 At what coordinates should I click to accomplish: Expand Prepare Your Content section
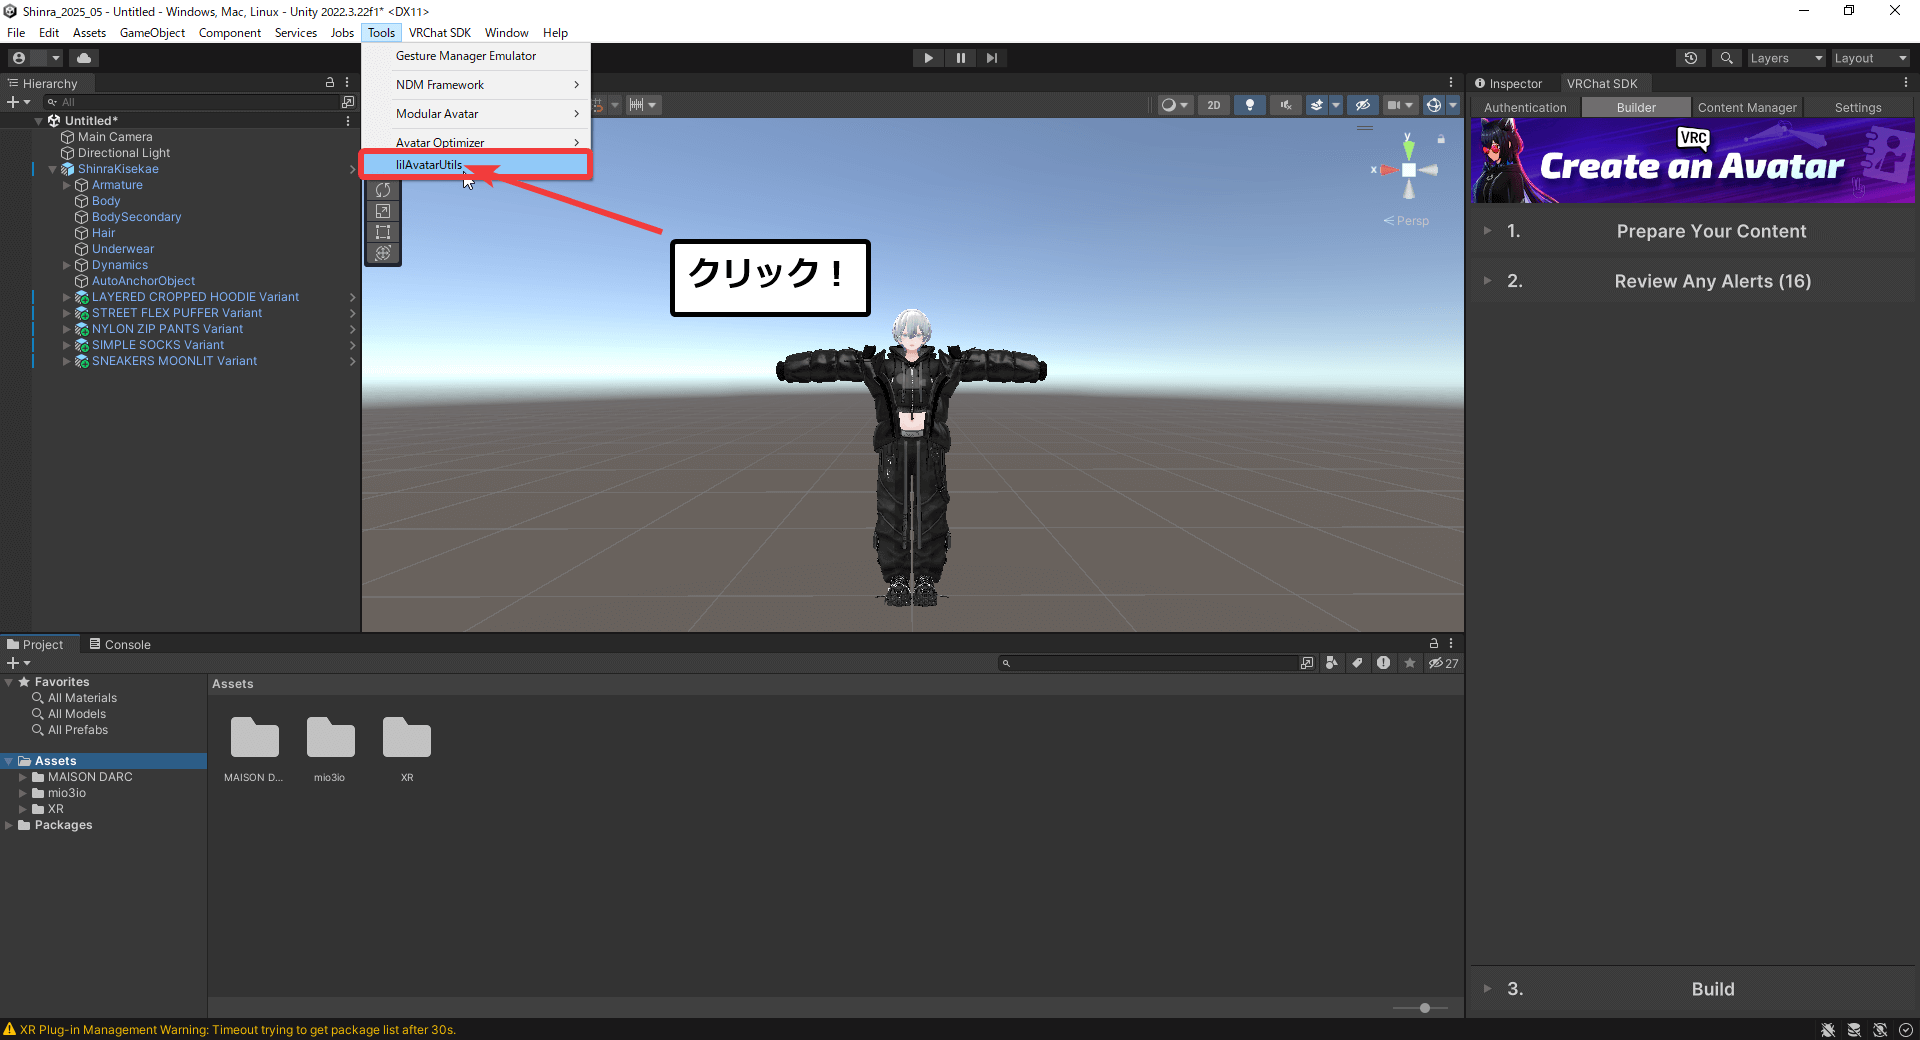(x=1692, y=231)
